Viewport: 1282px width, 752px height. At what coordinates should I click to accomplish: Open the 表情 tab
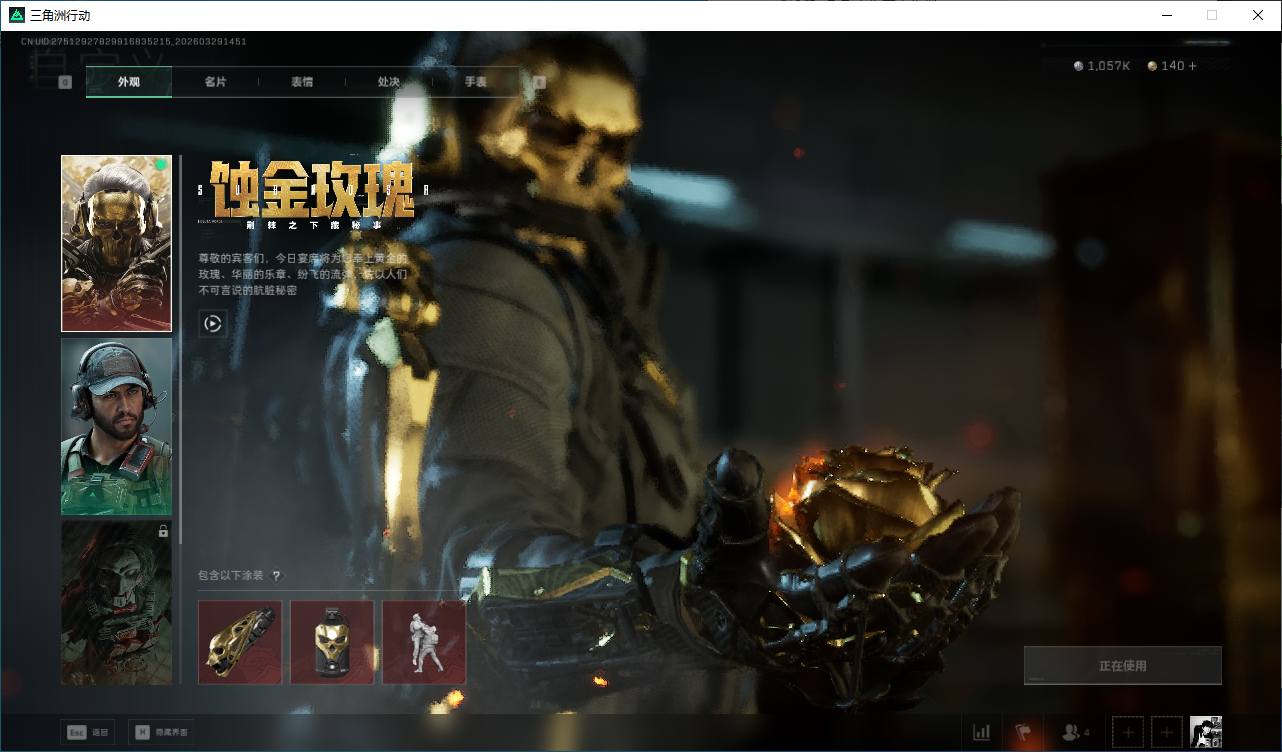[302, 82]
